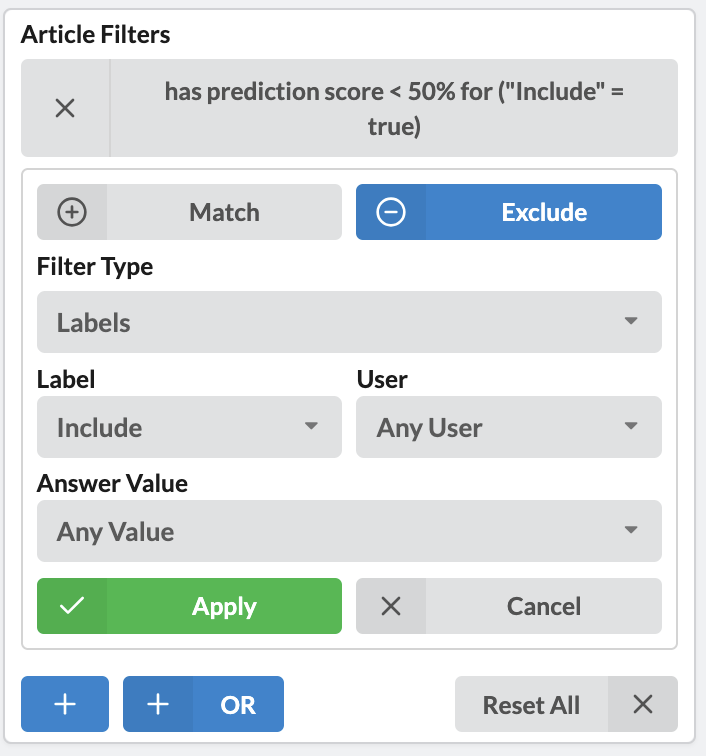The image size is (706, 756).
Task: Click the X icon beside Cancel
Action: point(391,606)
